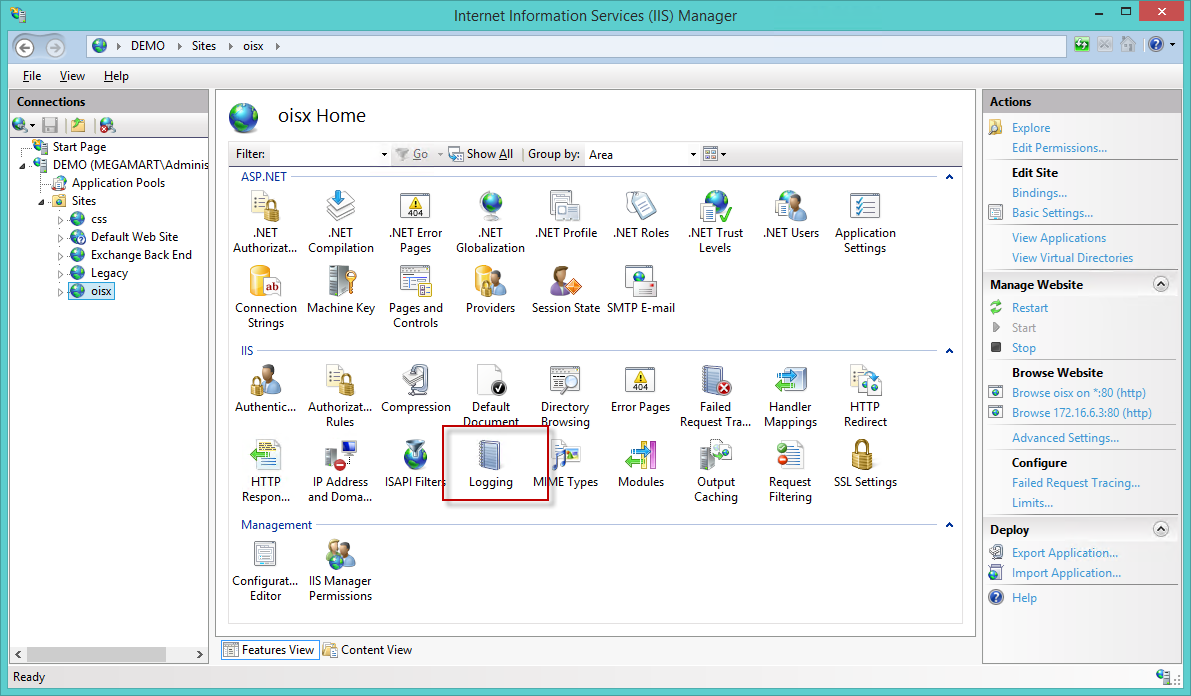
Task: Open the Directory Browsing feature
Action: [565, 396]
